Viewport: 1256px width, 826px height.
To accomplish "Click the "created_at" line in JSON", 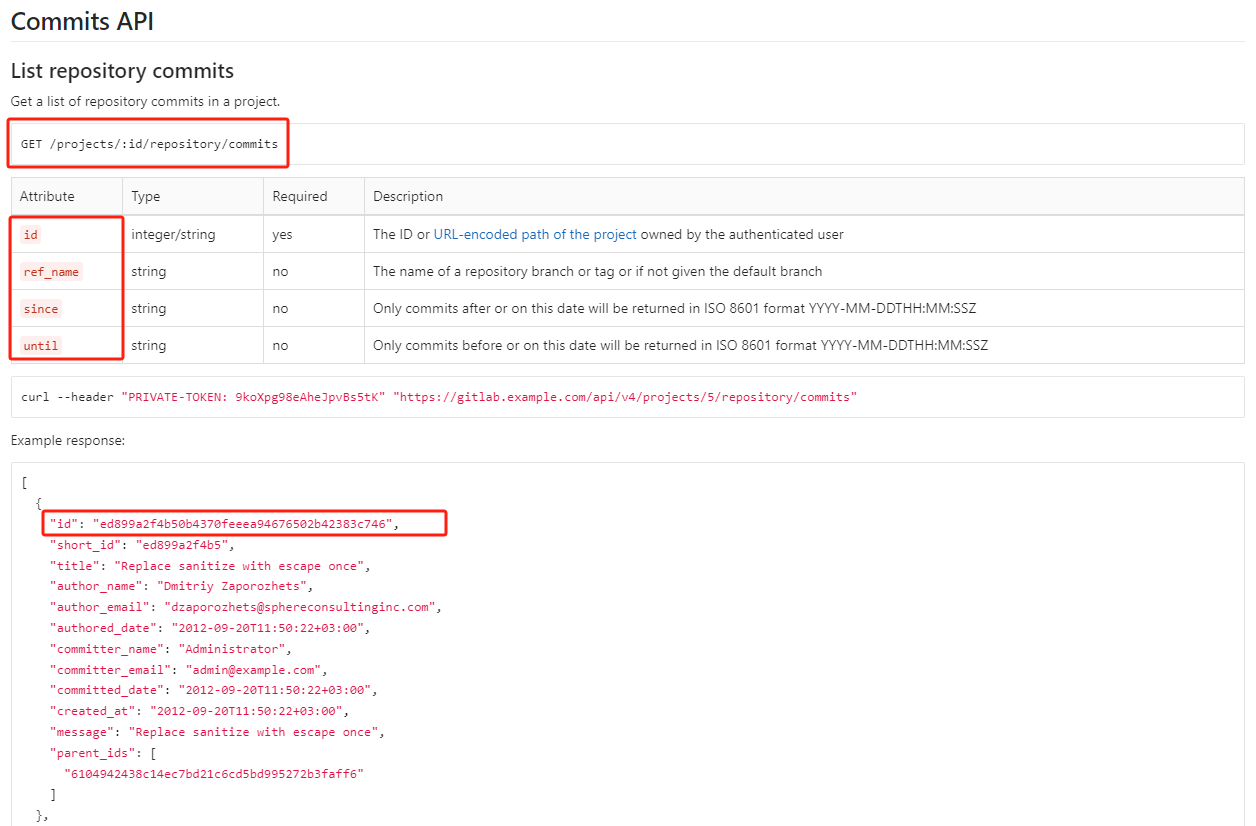I will click(200, 711).
